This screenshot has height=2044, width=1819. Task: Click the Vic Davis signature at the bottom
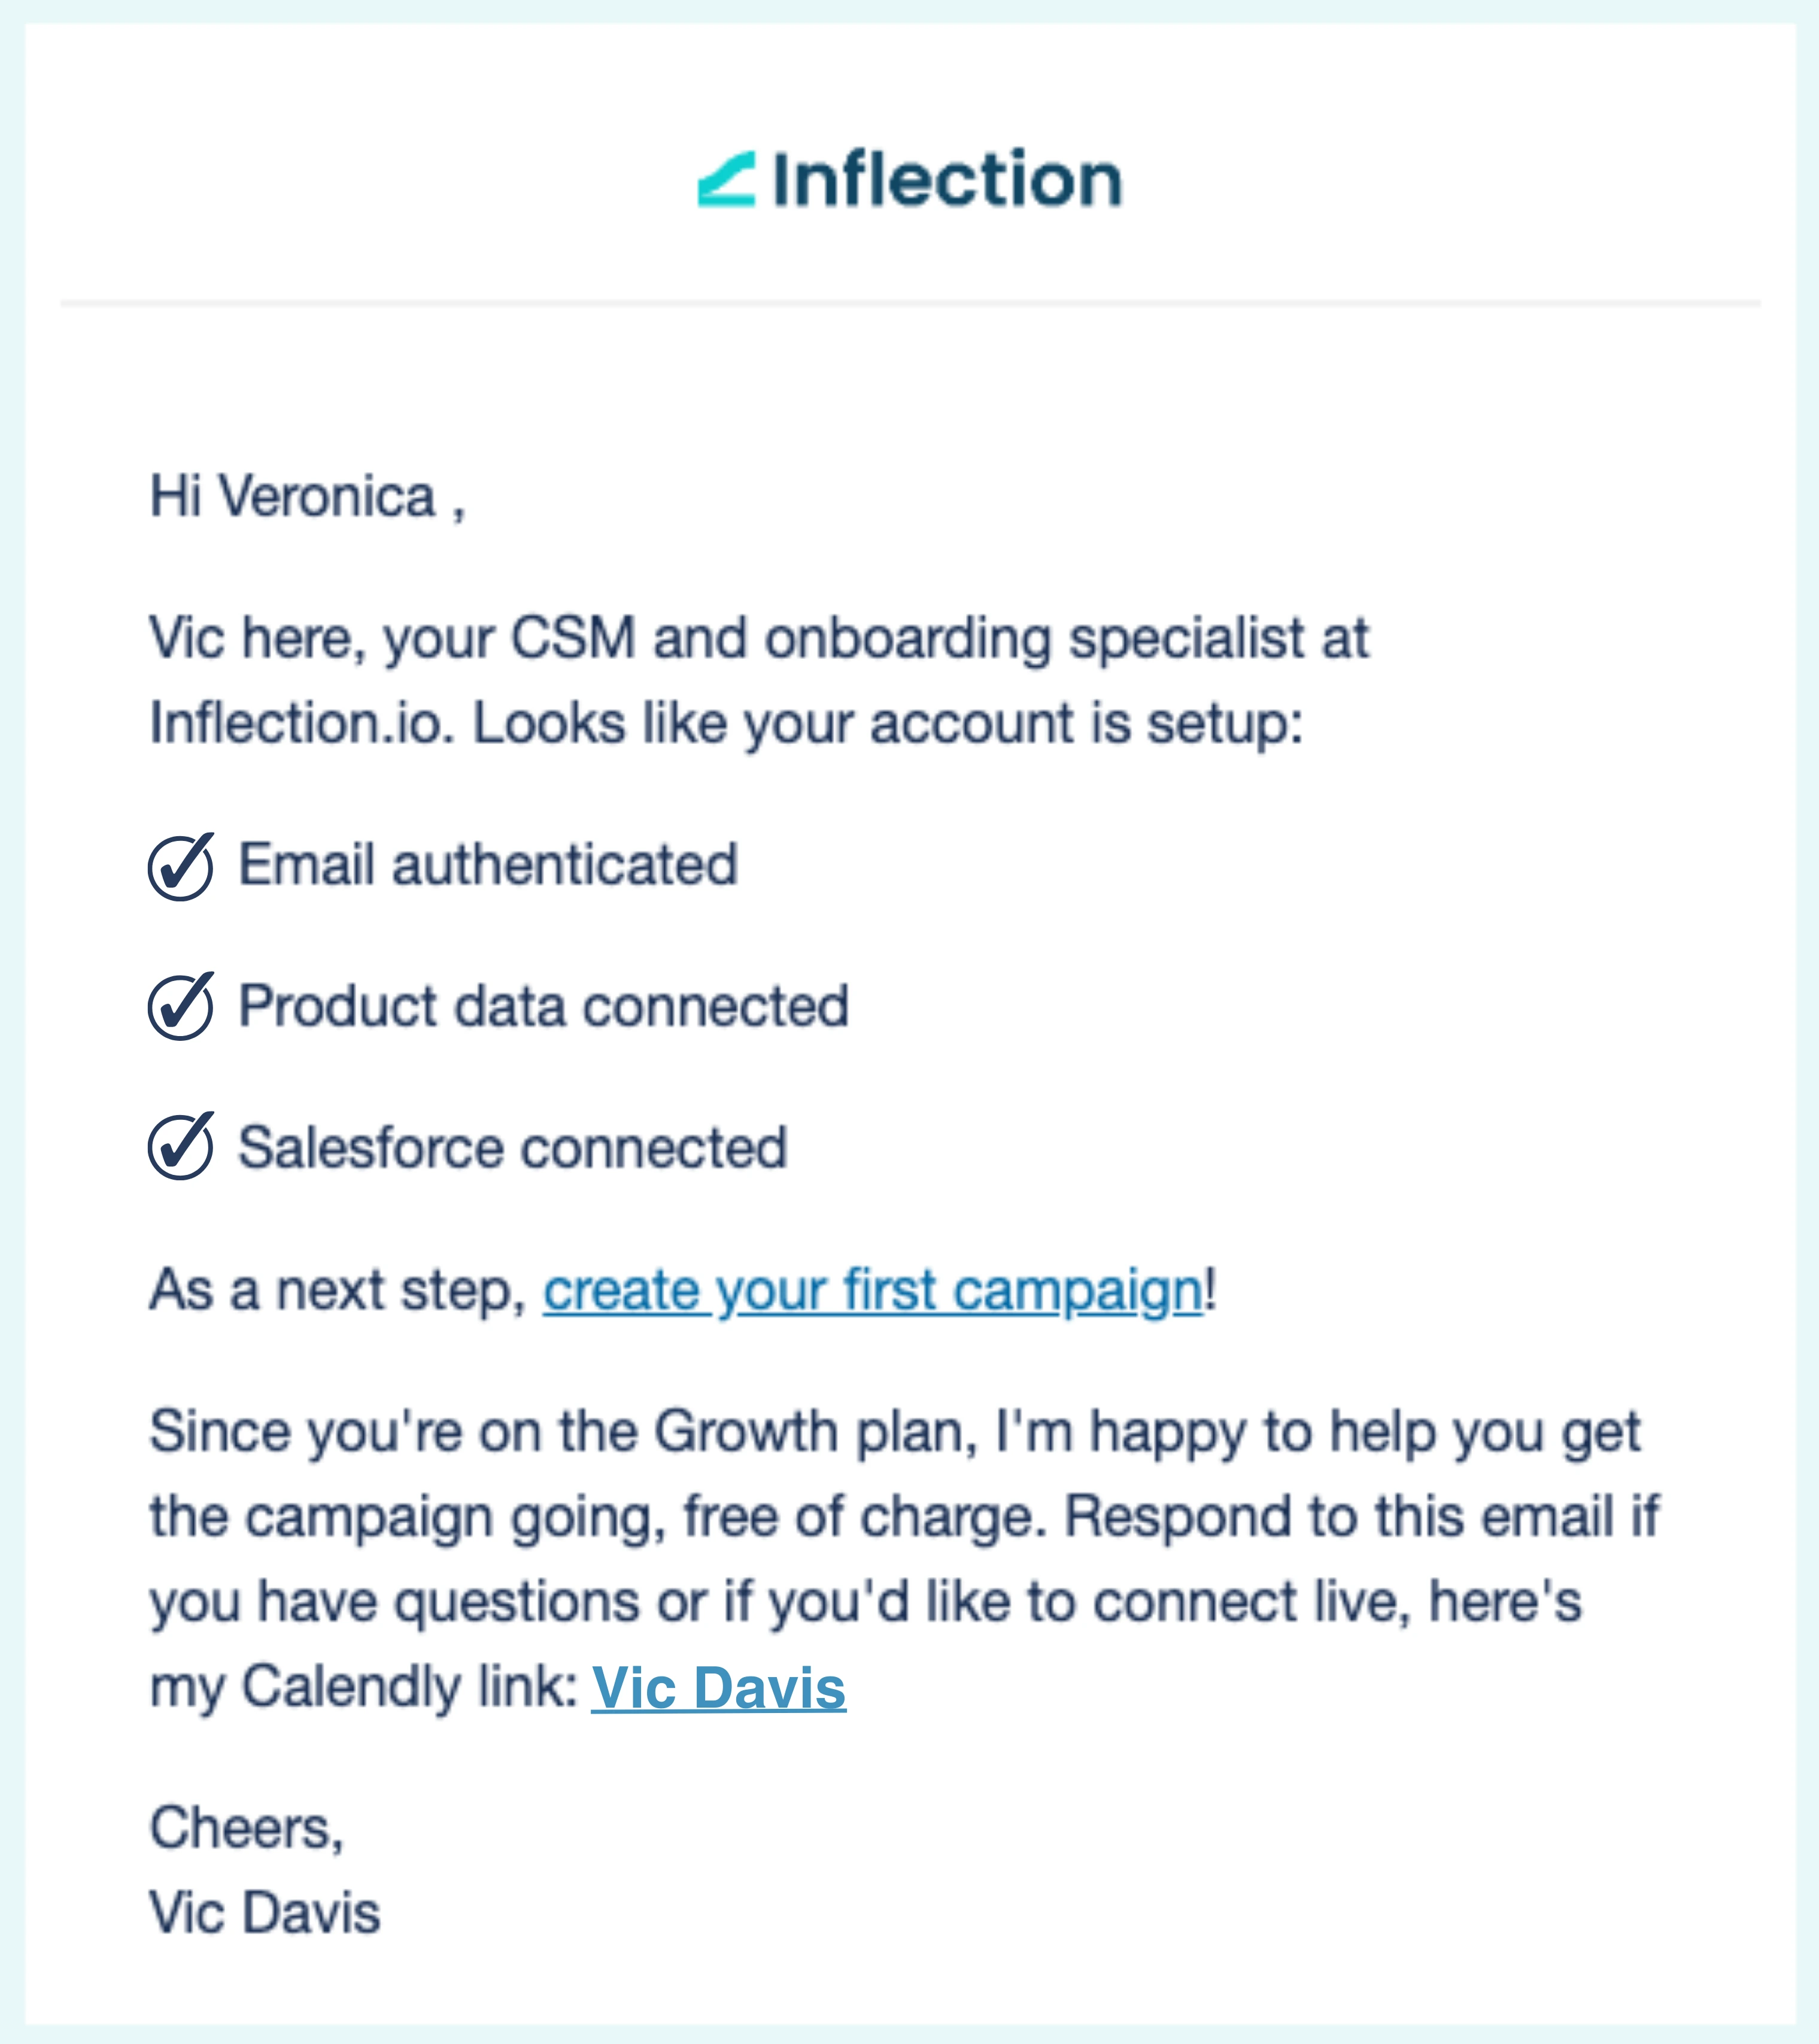point(265,1913)
